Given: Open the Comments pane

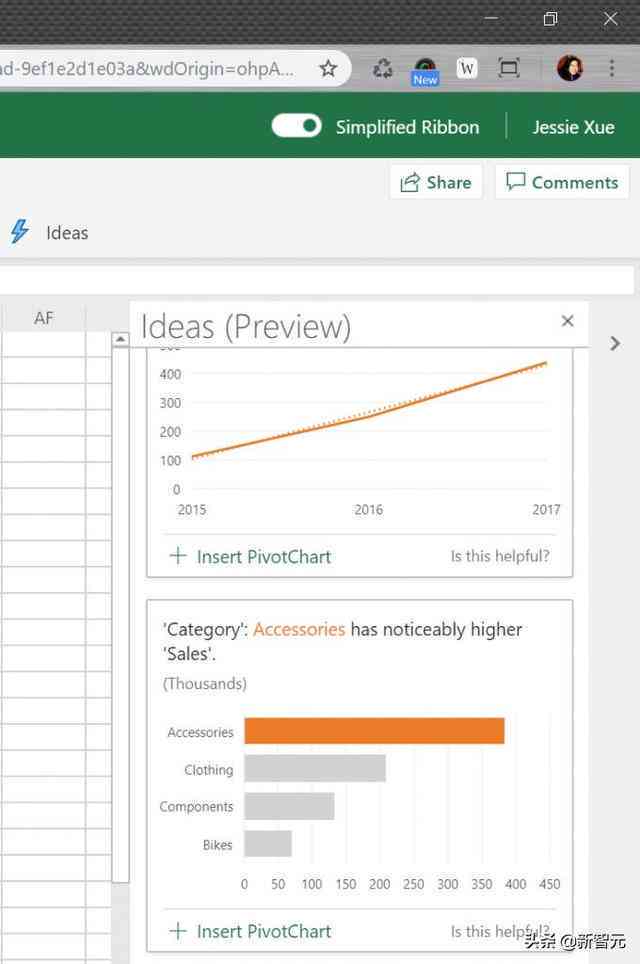Looking at the screenshot, I should point(562,183).
